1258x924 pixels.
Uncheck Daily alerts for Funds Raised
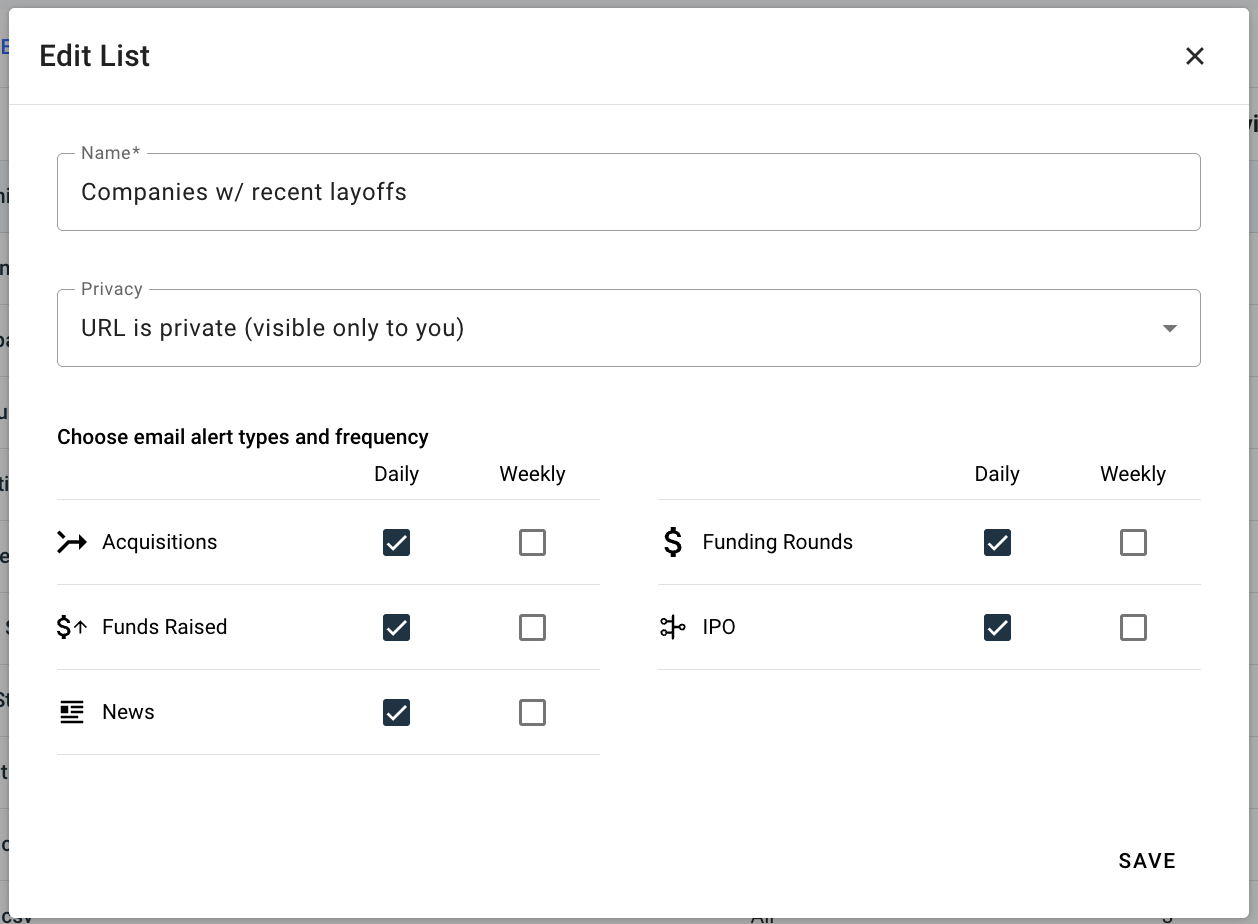(396, 627)
